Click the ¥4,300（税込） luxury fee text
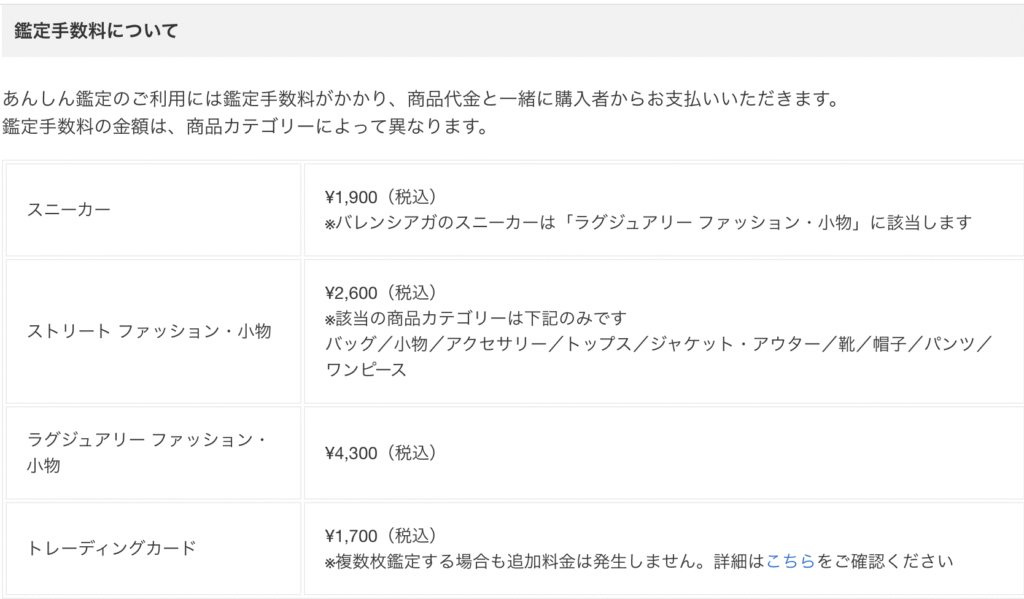Screen dimensions: 1024x599 (x=381, y=453)
